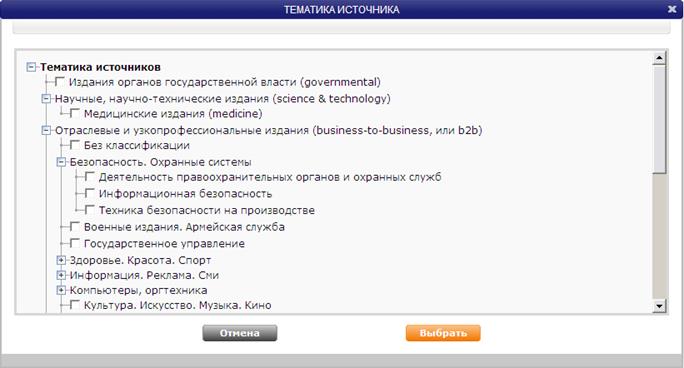Viewport: 684px width, 368px height.
Task: Click Государственное управление label text
Action: coord(164,243)
